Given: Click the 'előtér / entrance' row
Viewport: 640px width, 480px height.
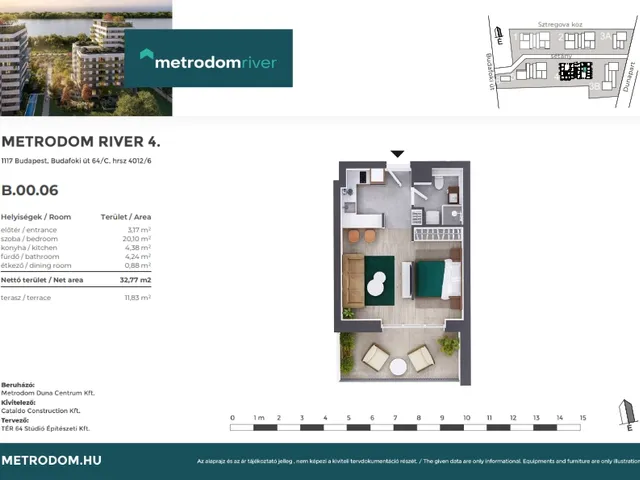Looking at the screenshot, I should [76, 230].
